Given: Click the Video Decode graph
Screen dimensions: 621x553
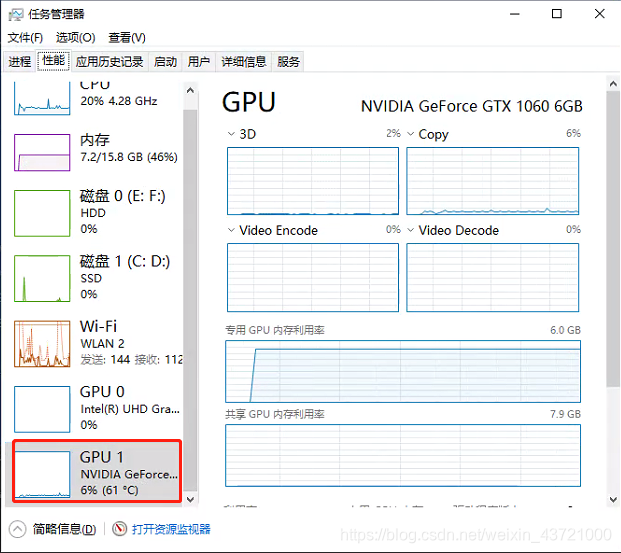Looking at the screenshot, I should click(x=493, y=278).
